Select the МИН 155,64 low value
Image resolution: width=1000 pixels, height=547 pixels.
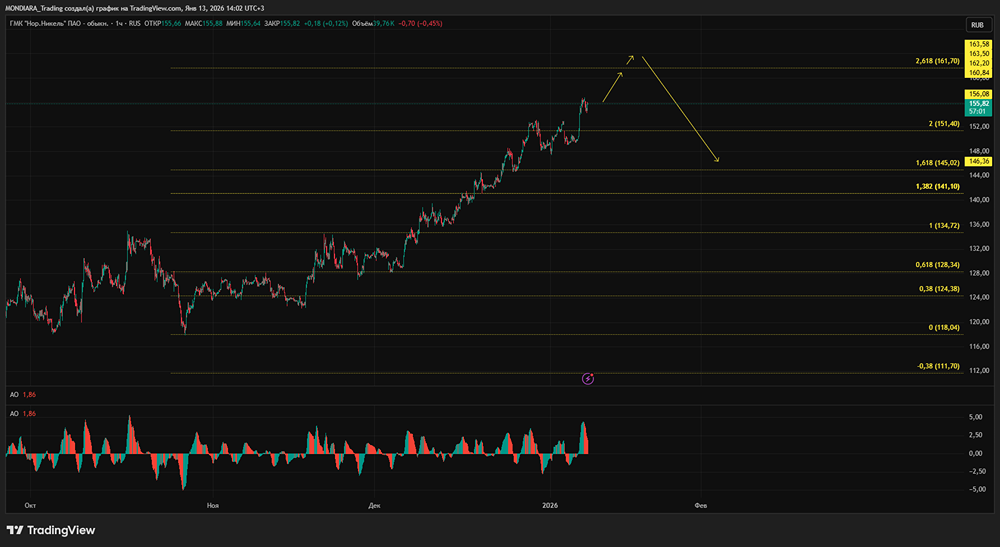(243, 24)
